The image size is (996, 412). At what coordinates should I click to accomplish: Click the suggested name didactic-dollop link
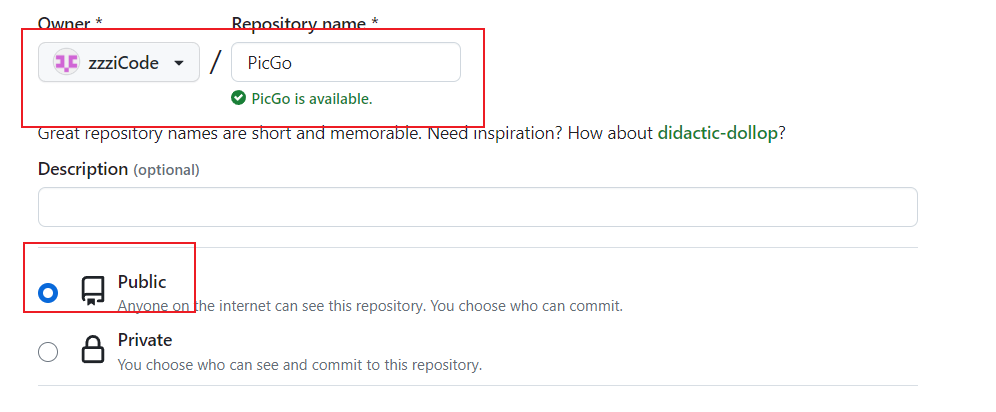[717, 133]
